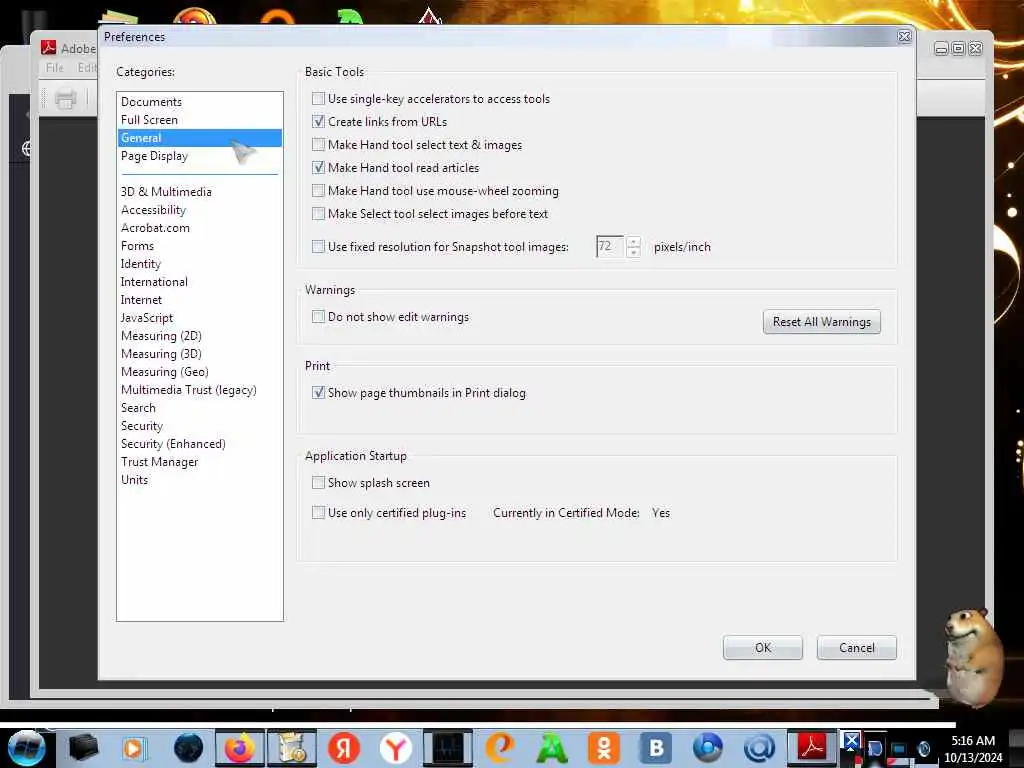
Task: Click the black folder taskbar icon
Action: coord(83,748)
